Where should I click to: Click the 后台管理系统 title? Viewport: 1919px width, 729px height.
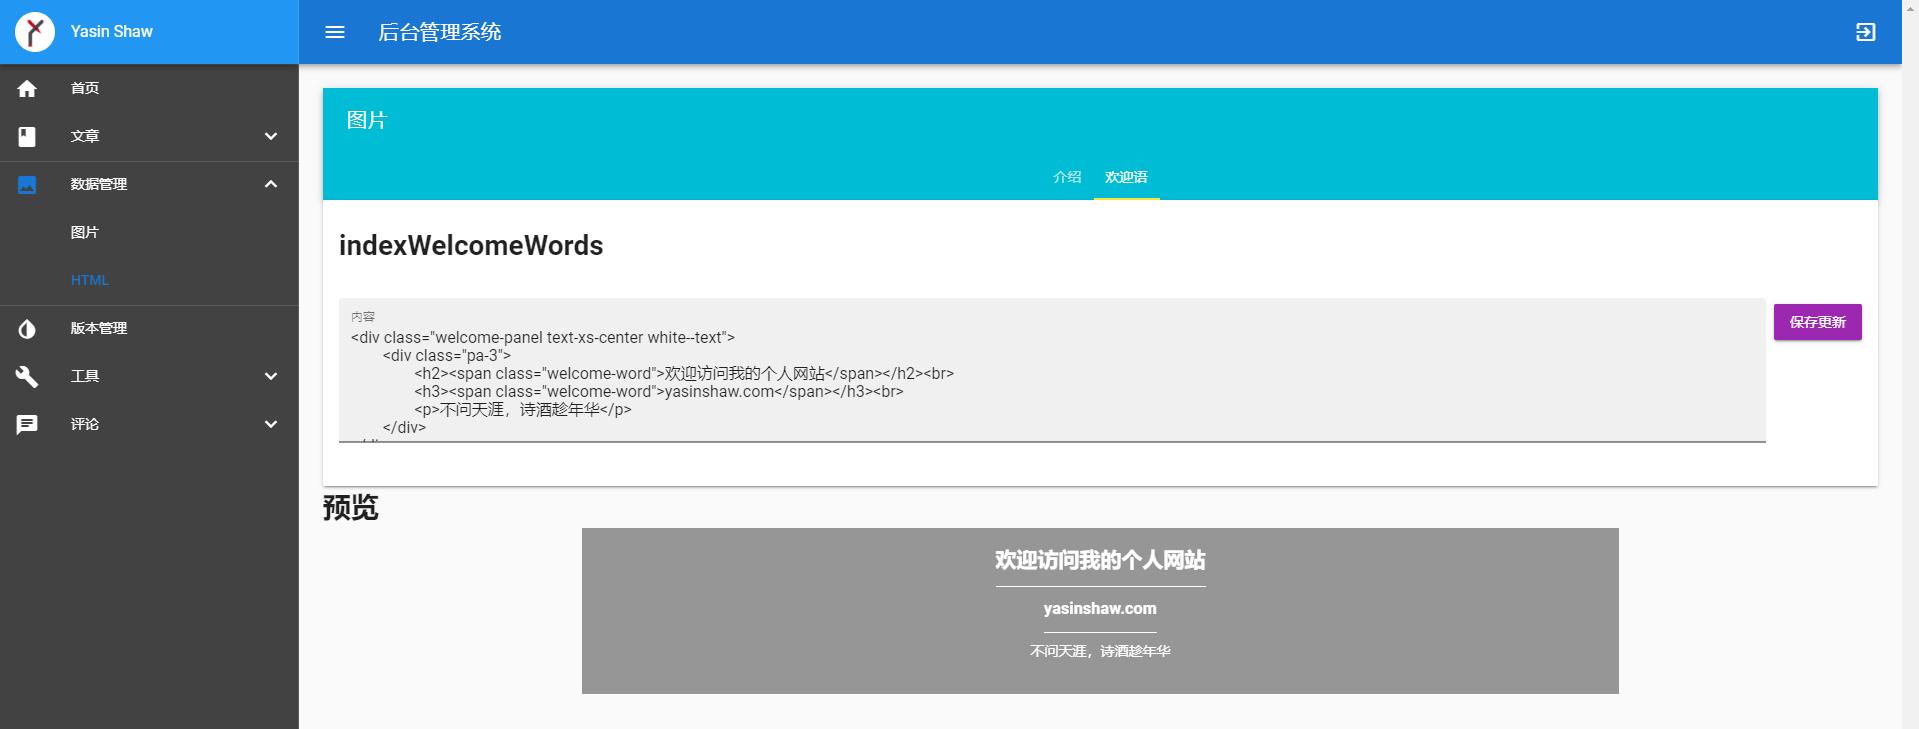pyautogui.click(x=440, y=32)
